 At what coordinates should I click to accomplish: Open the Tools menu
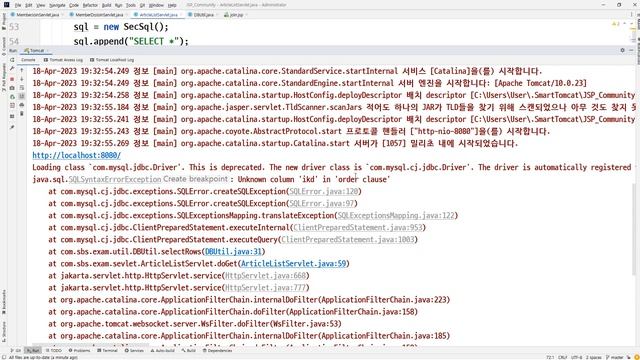click(131, 5)
